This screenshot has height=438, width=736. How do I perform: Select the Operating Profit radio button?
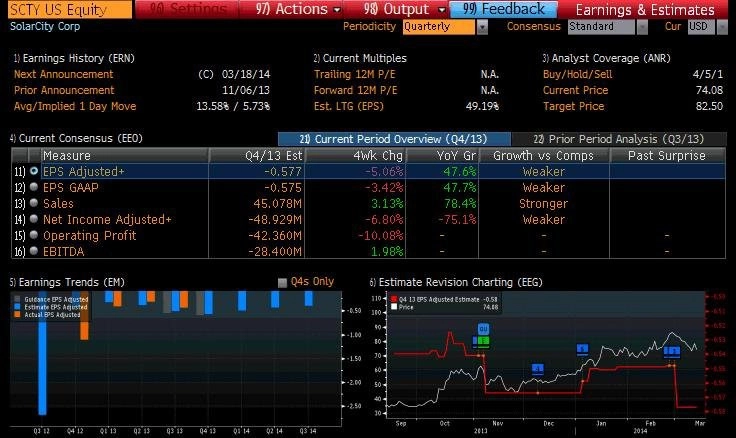(34, 235)
